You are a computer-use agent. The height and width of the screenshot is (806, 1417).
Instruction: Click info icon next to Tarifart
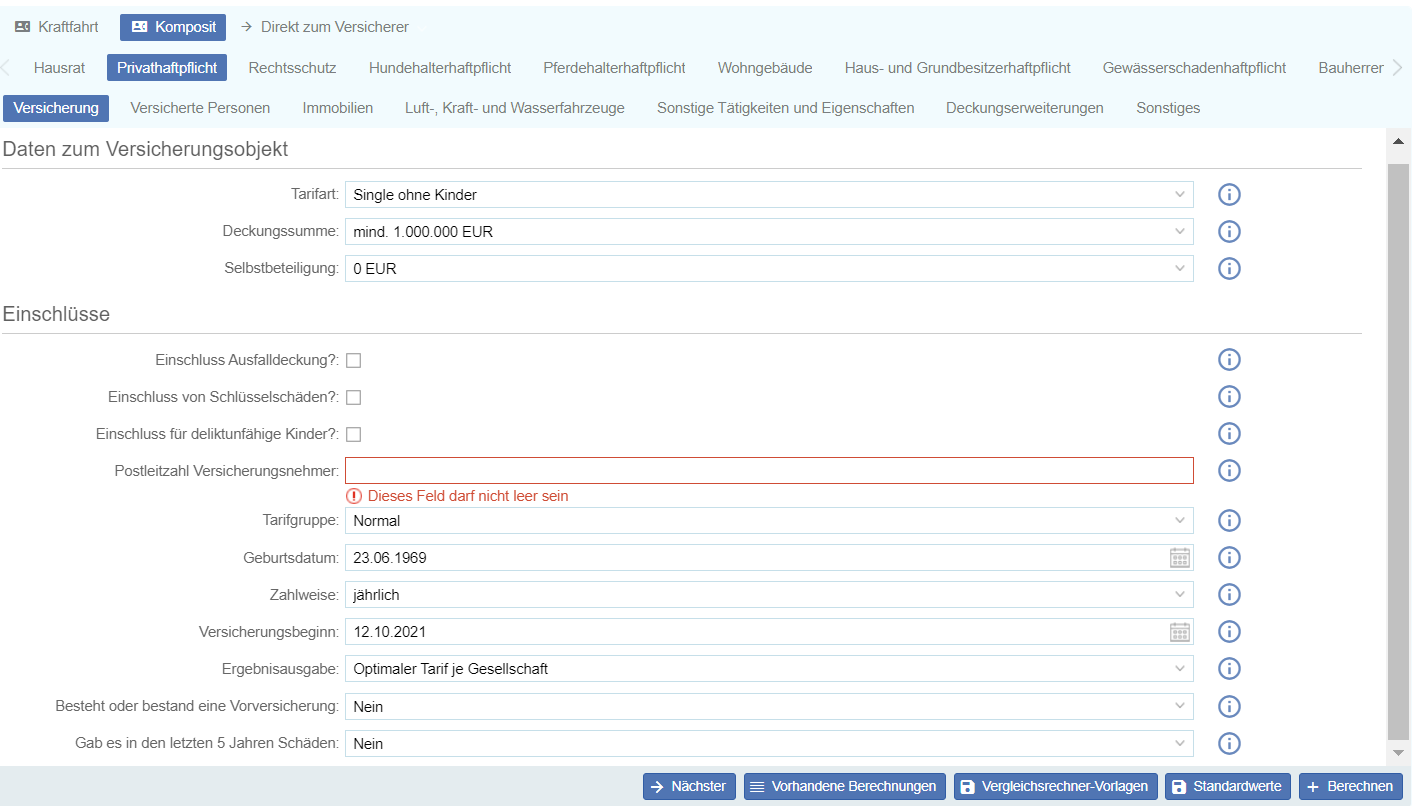coord(1229,194)
